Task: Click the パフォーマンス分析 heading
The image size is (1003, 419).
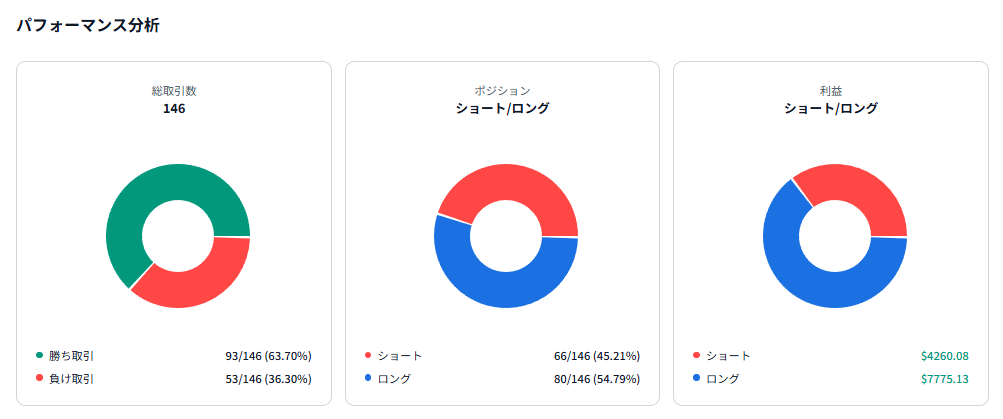Action: [88, 26]
